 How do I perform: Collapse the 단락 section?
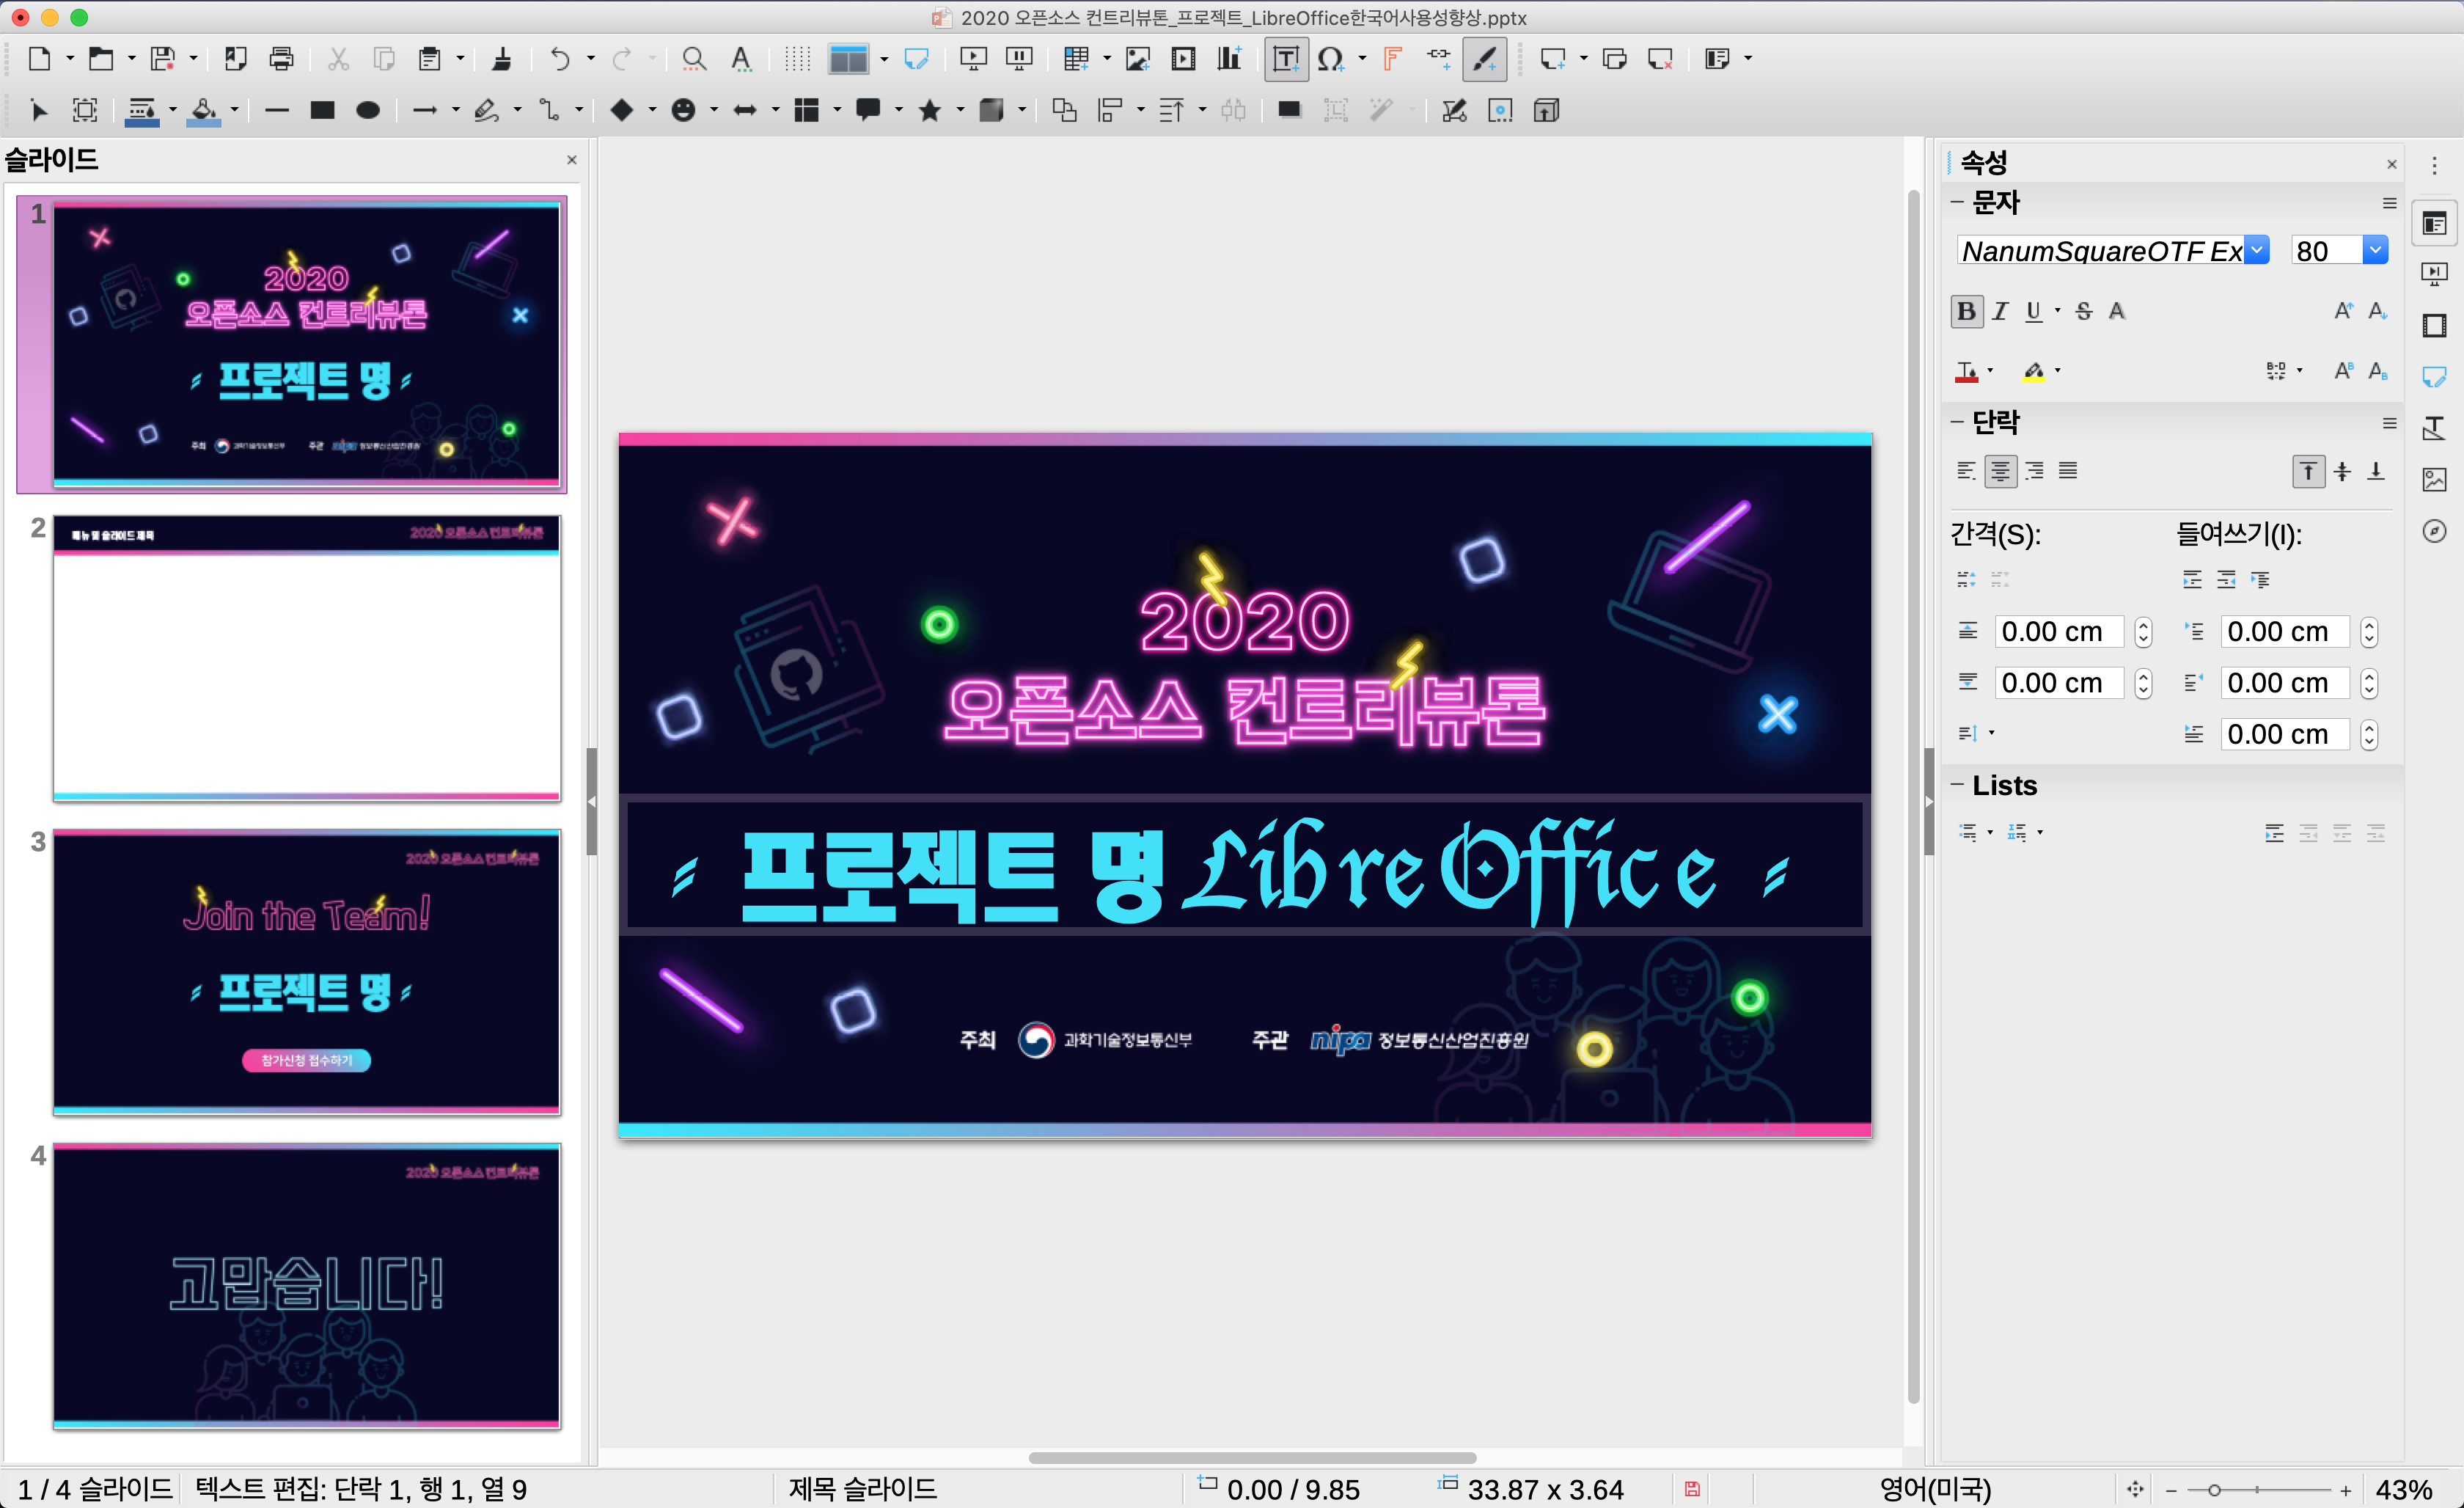1957,423
